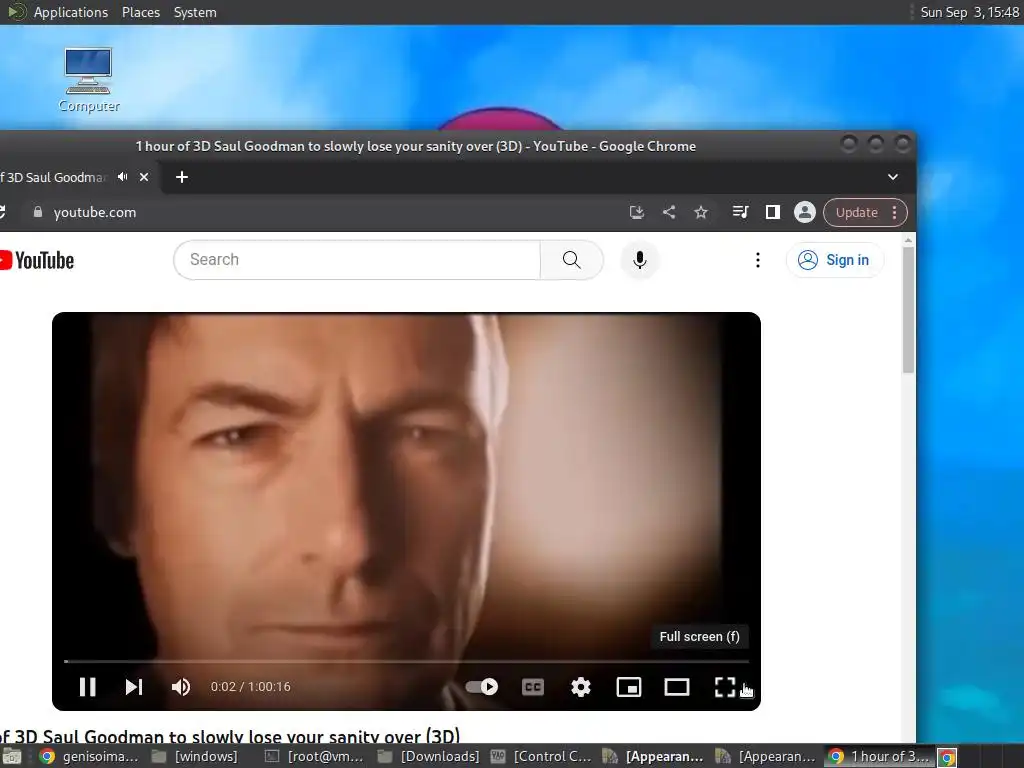The image size is (1024, 768).
Task: Click Chrome icon at panel right end
Action: click(x=948, y=757)
